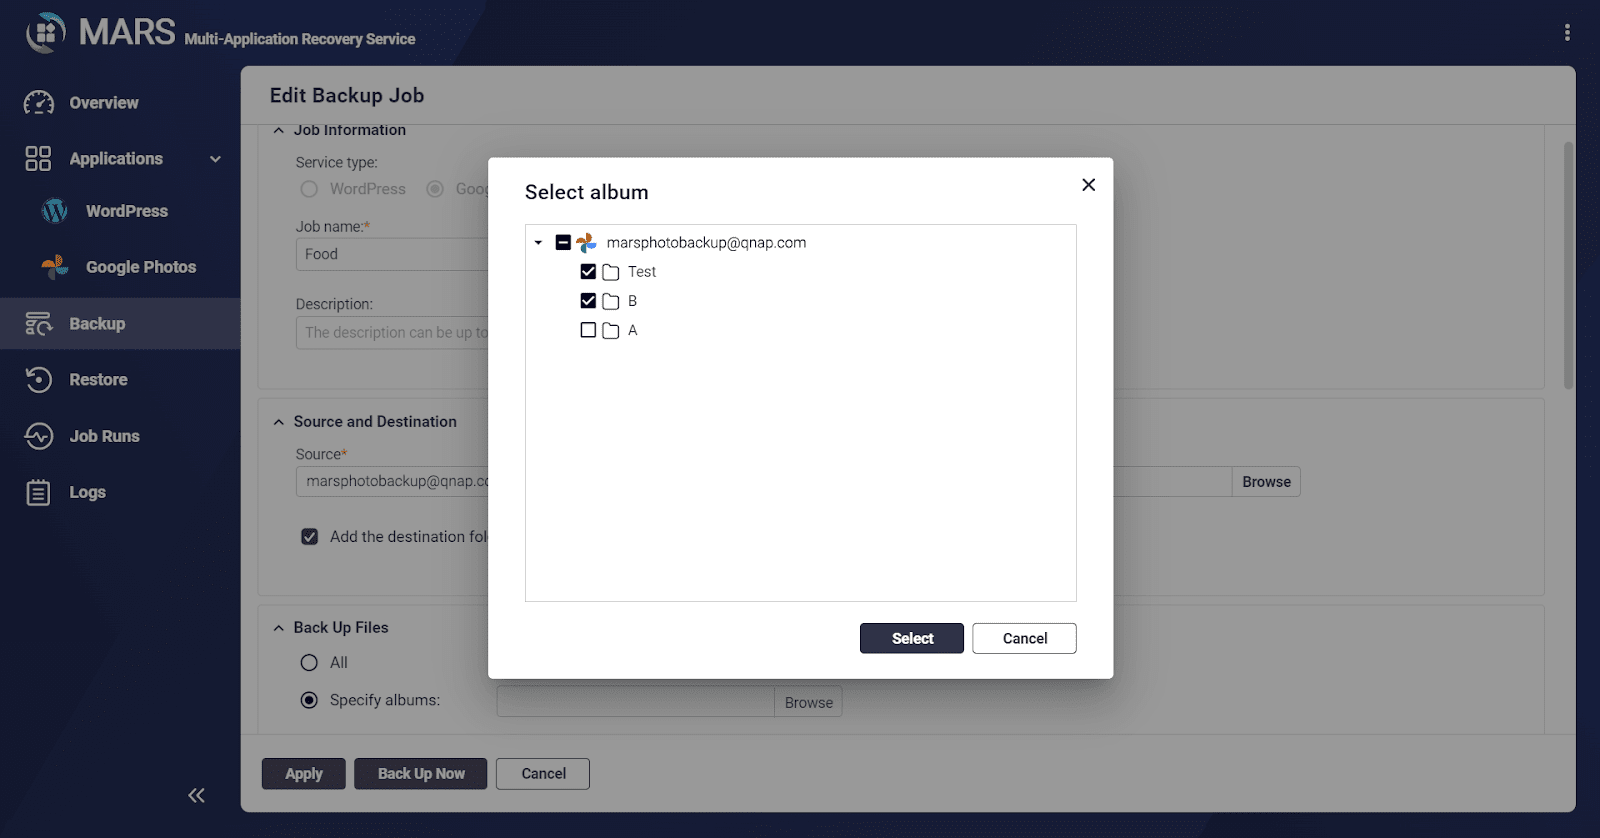The height and width of the screenshot is (838, 1600).
Task: Open the Backup menu item
Action: point(120,324)
